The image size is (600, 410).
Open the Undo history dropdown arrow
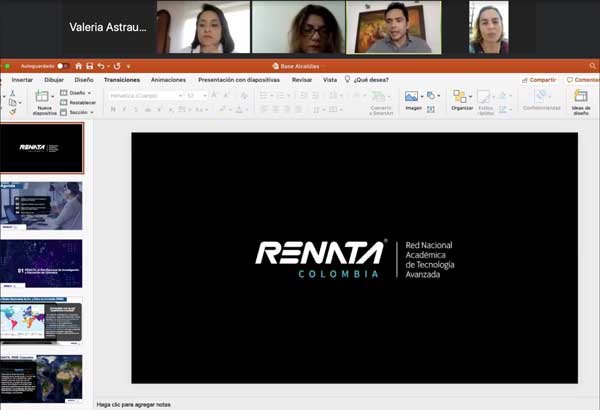(x=108, y=67)
